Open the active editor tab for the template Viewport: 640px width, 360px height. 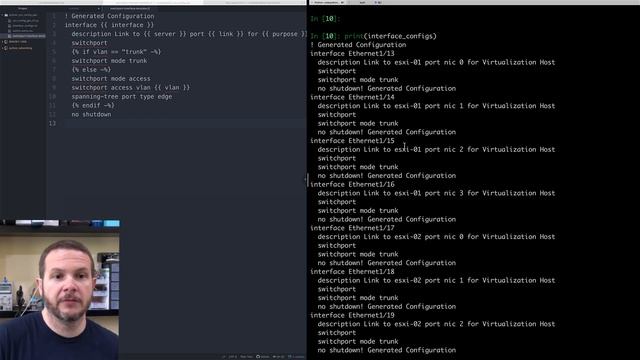[x=130, y=8]
